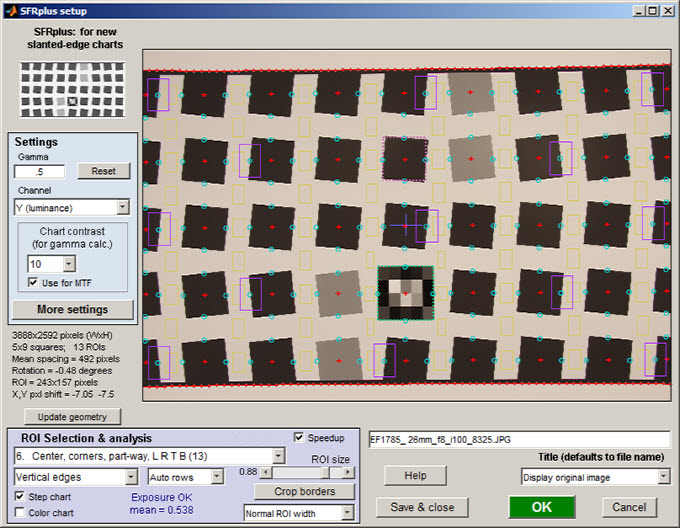Toggle the Use for MTF checkbox

[35, 285]
